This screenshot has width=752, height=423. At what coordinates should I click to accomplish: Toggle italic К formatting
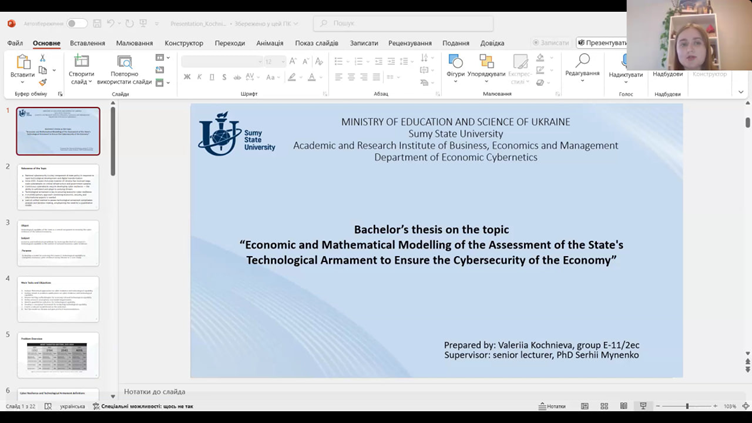(x=200, y=77)
